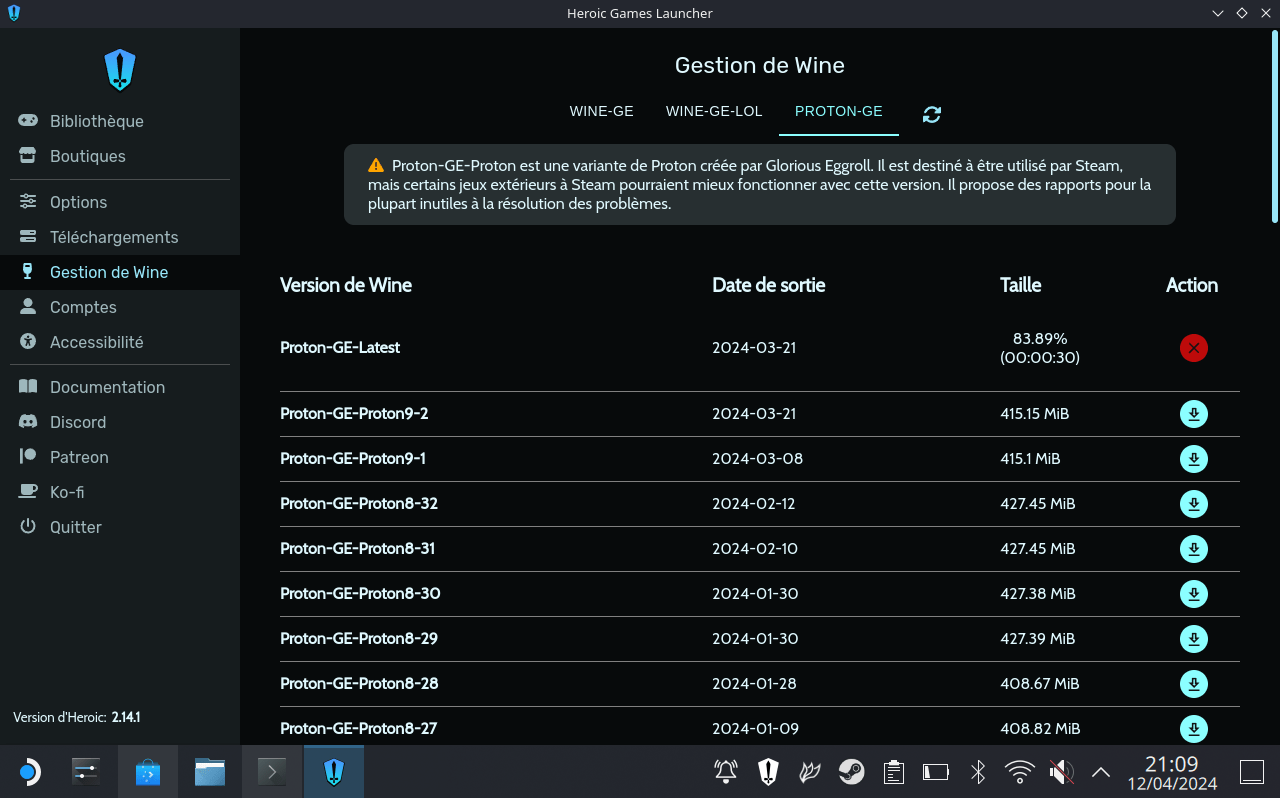Viewport: 1280px width, 798px height.
Task: Click the Proton-GE-Proton8-27 row name
Action: point(359,729)
